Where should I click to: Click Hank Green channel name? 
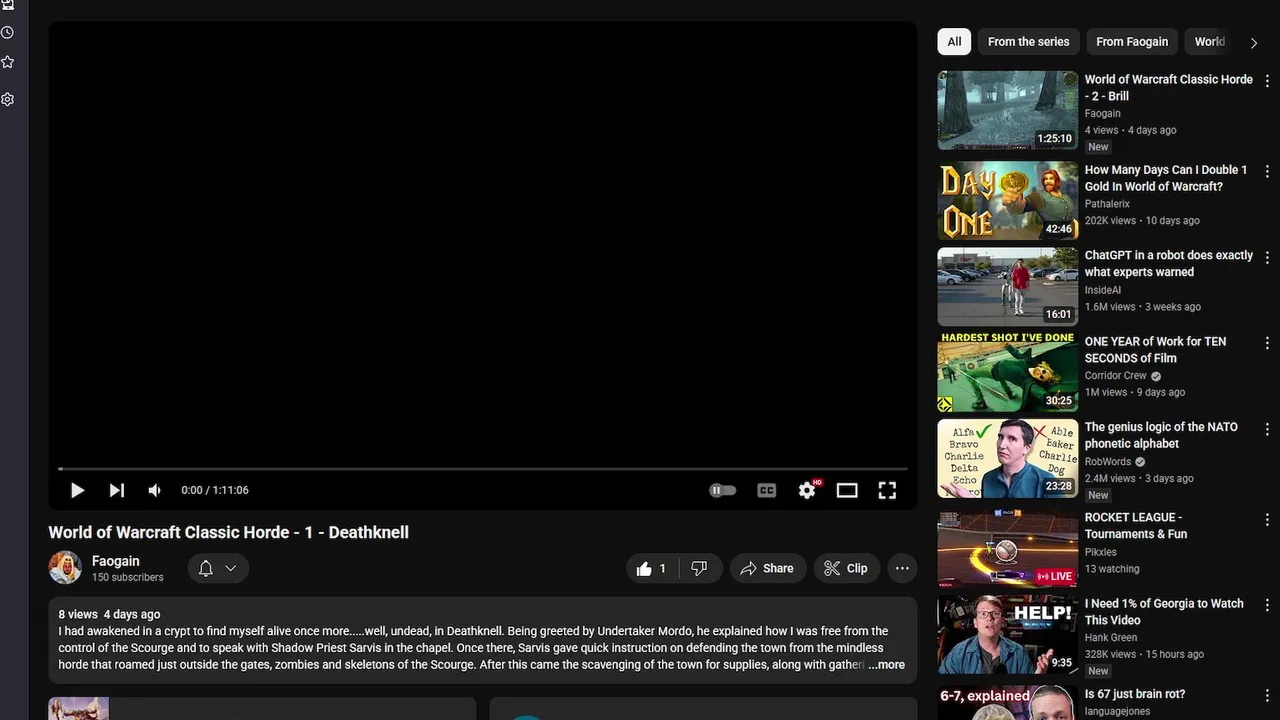coord(1111,638)
